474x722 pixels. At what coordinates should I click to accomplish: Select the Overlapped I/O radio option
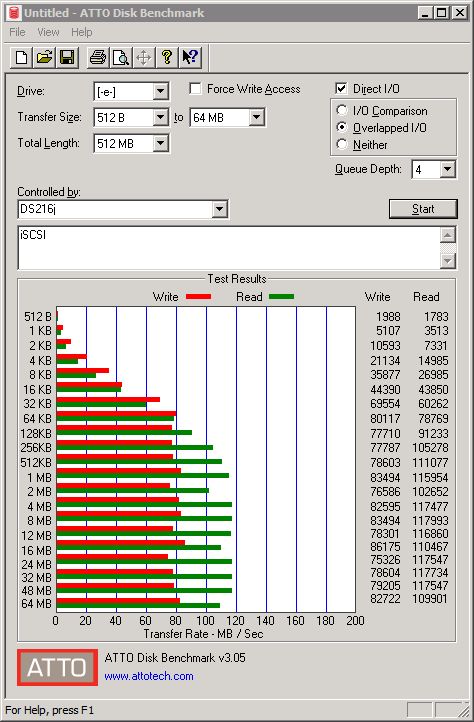click(x=342, y=127)
